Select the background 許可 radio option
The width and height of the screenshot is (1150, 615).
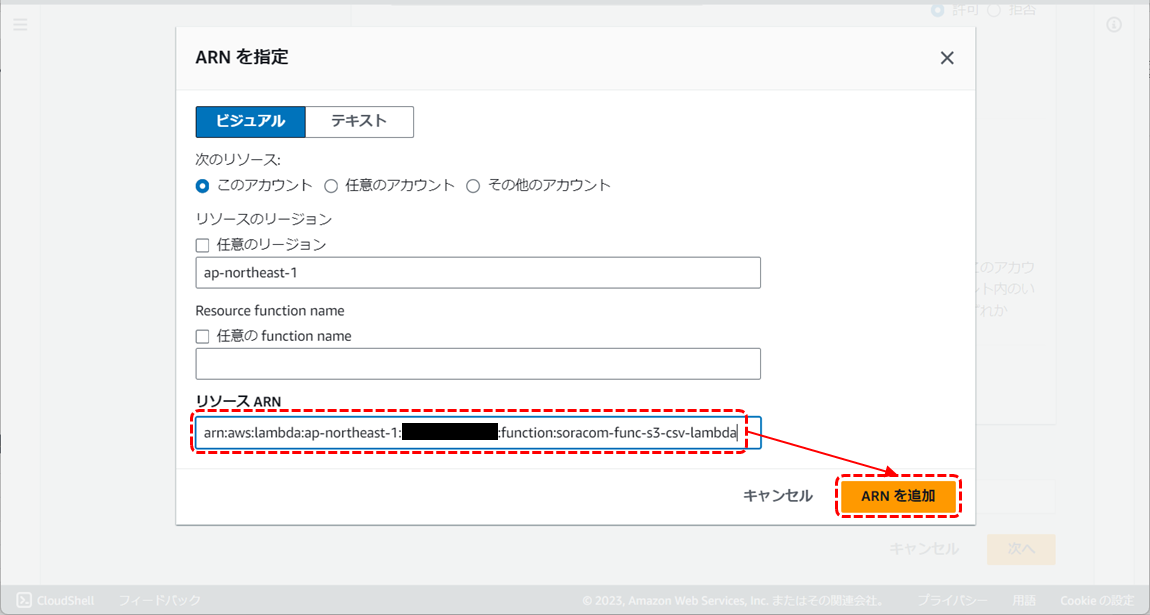[x=938, y=10]
